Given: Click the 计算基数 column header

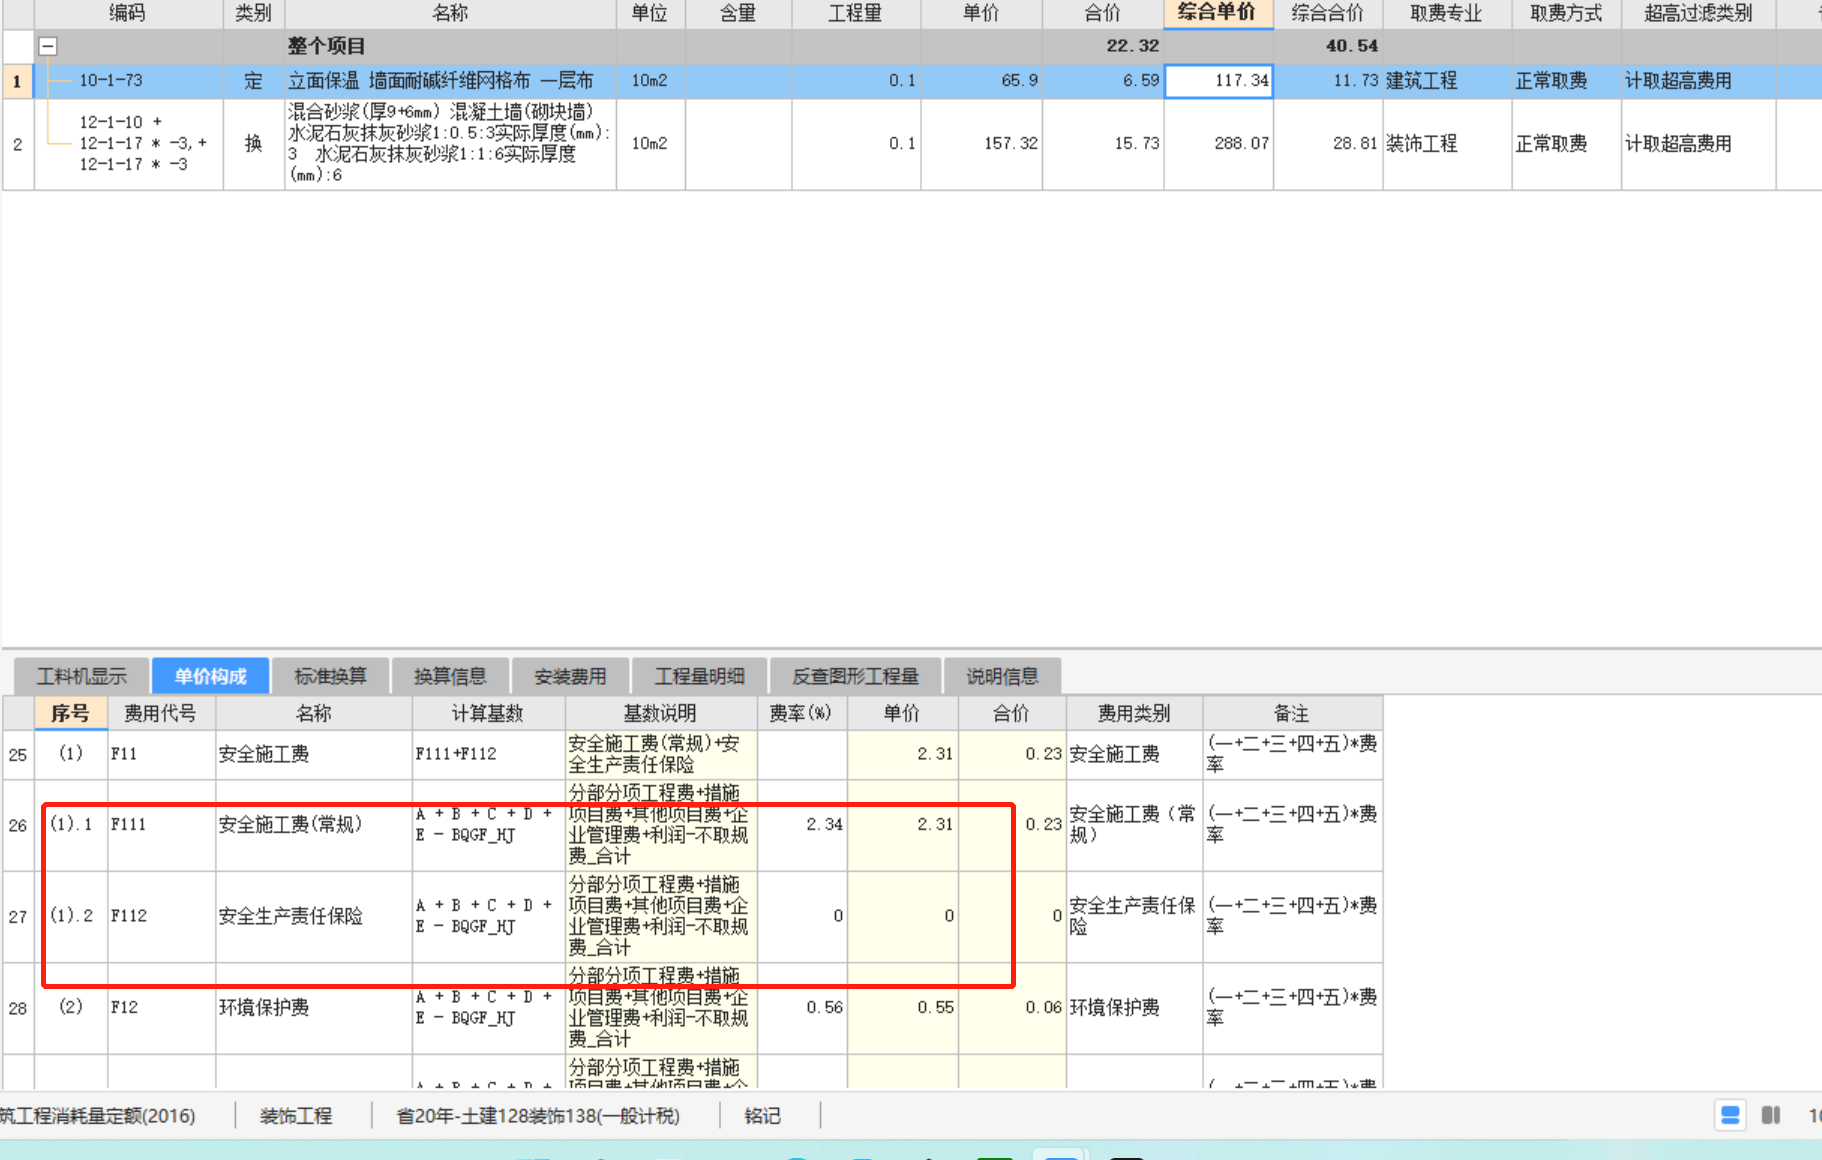Looking at the screenshot, I should (x=488, y=713).
